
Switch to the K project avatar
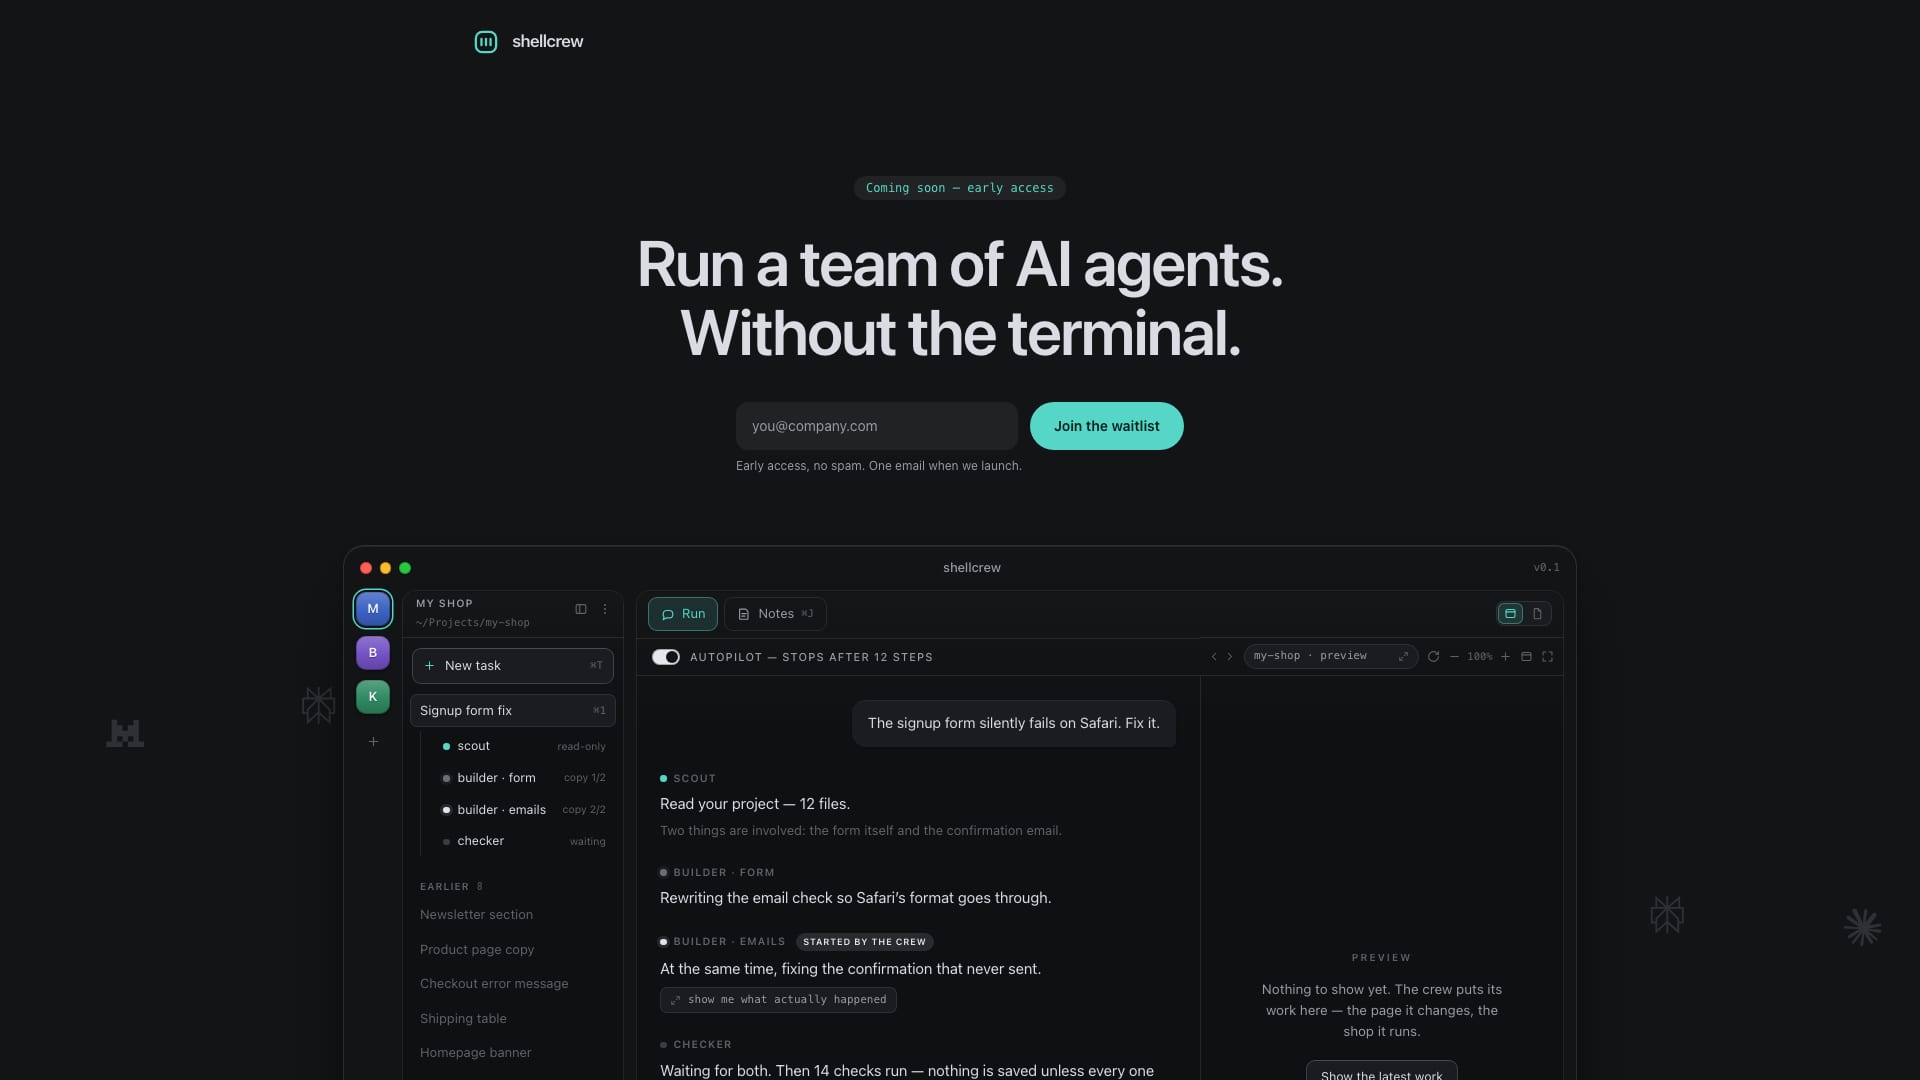[373, 696]
